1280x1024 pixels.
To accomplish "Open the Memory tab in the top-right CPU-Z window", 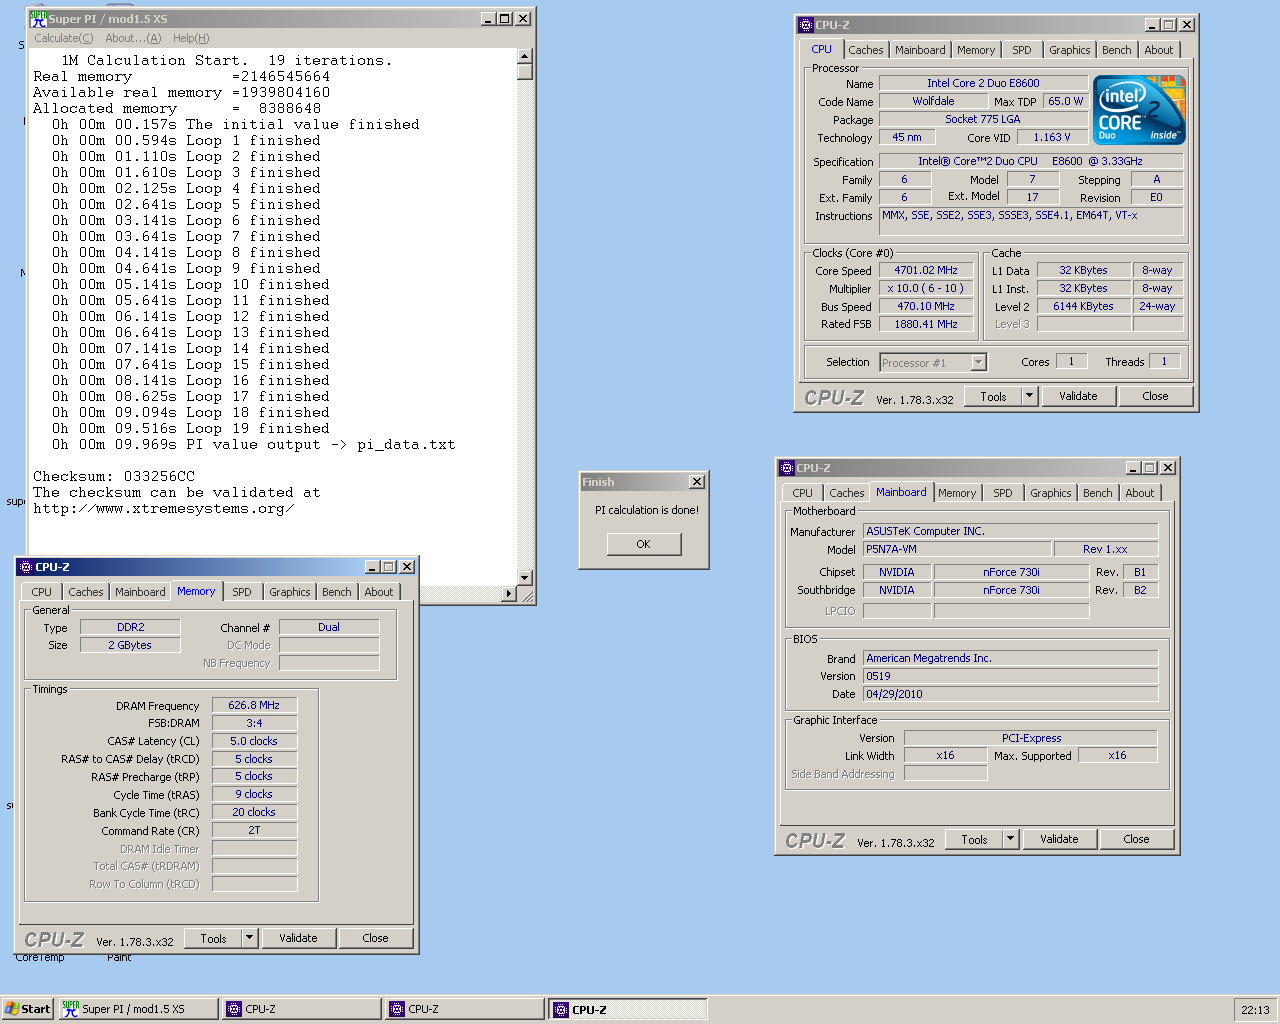I will (976, 50).
